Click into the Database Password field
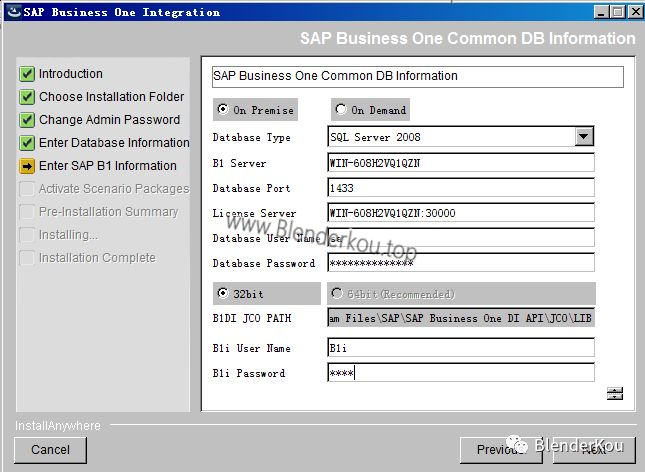Viewport: 645px width, 472px height. 461,263
